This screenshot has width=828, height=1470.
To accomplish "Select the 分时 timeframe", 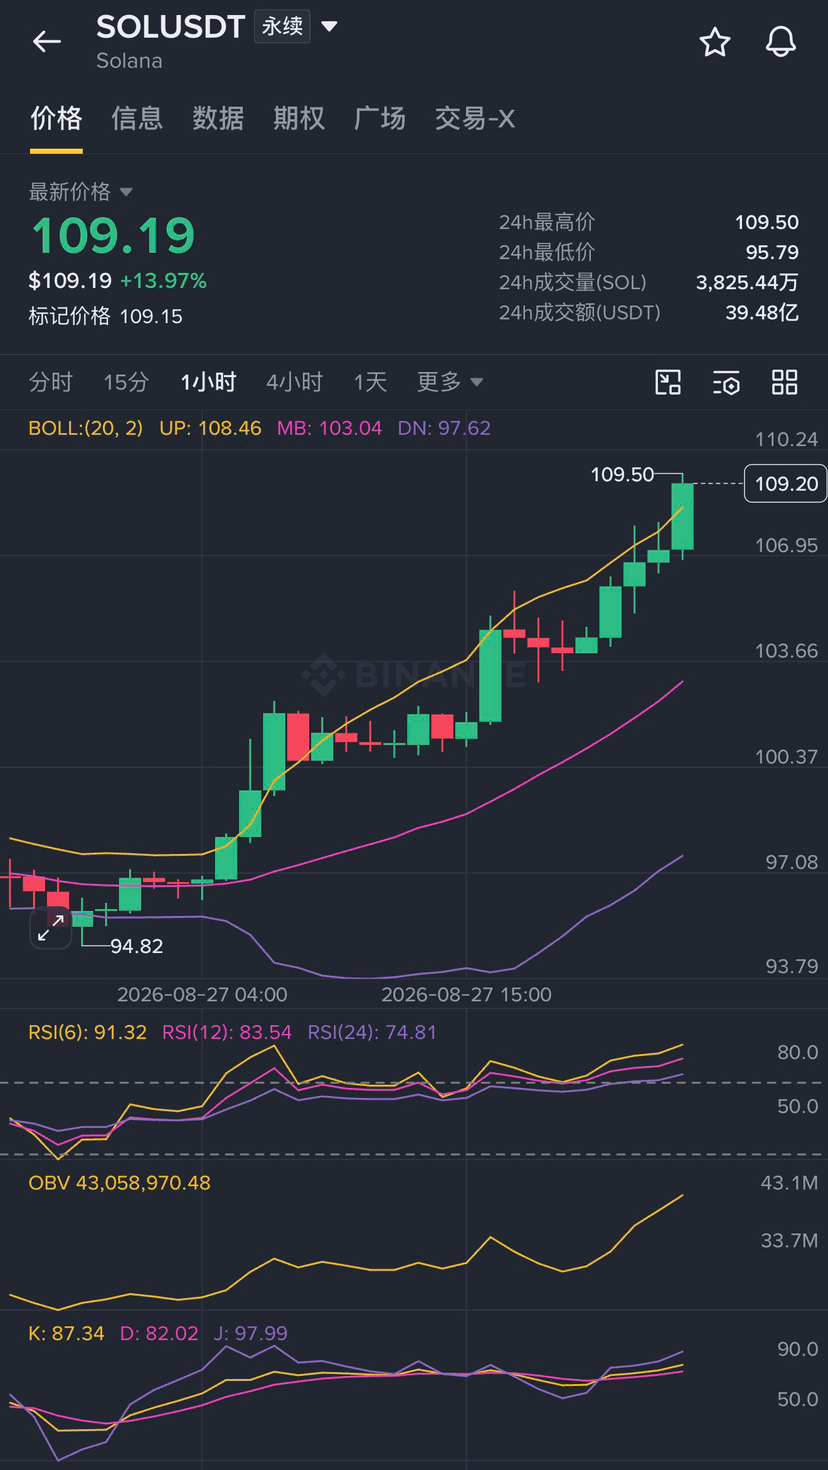I will pos(51,382).
